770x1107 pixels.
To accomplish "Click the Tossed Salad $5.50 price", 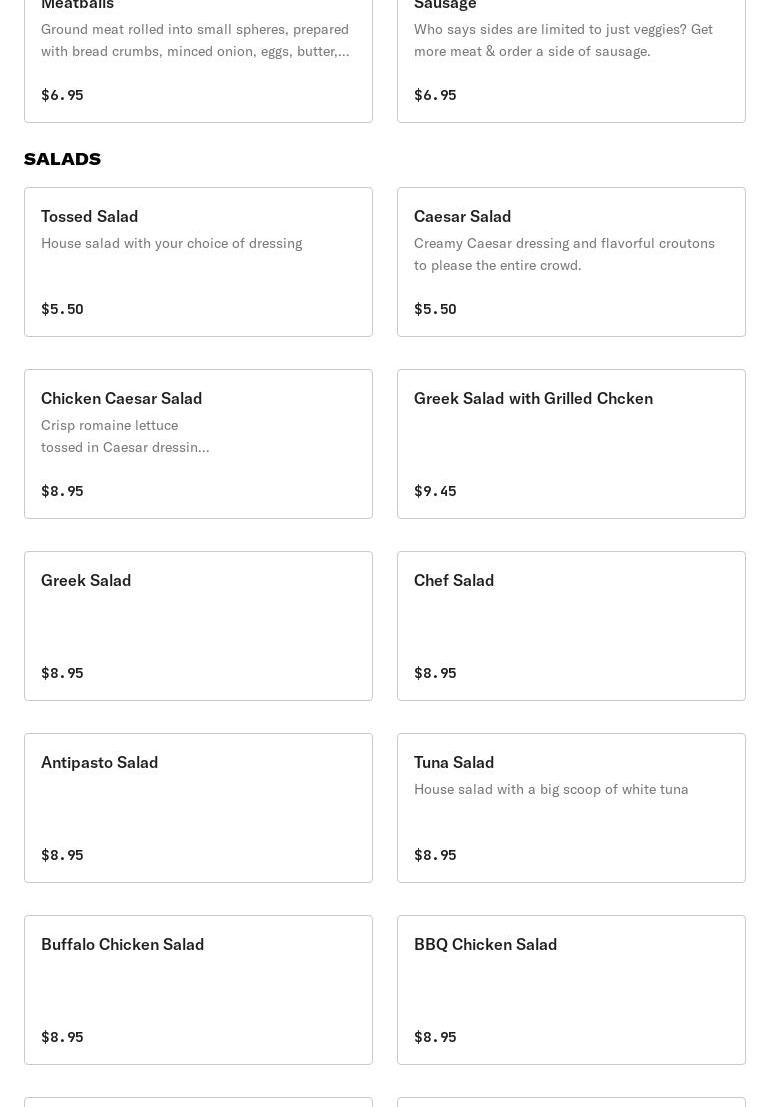I will (x=62, y=309).
